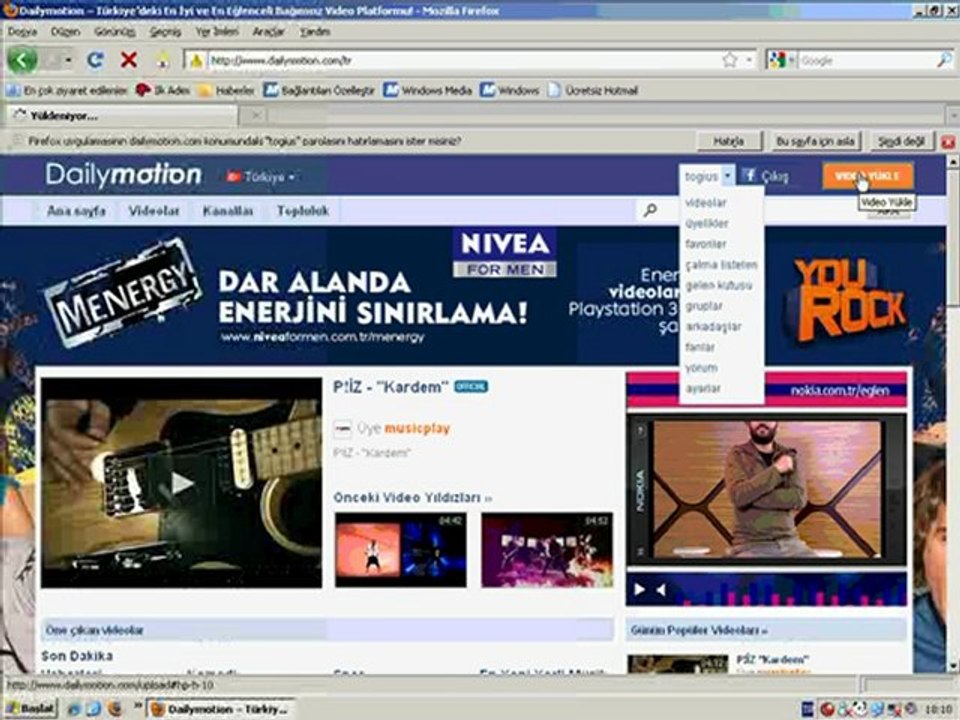The width and height of the screenshot is (960, 720).
Task: Select videolar in the user dropdown
Action: click(x=706, y=203)
